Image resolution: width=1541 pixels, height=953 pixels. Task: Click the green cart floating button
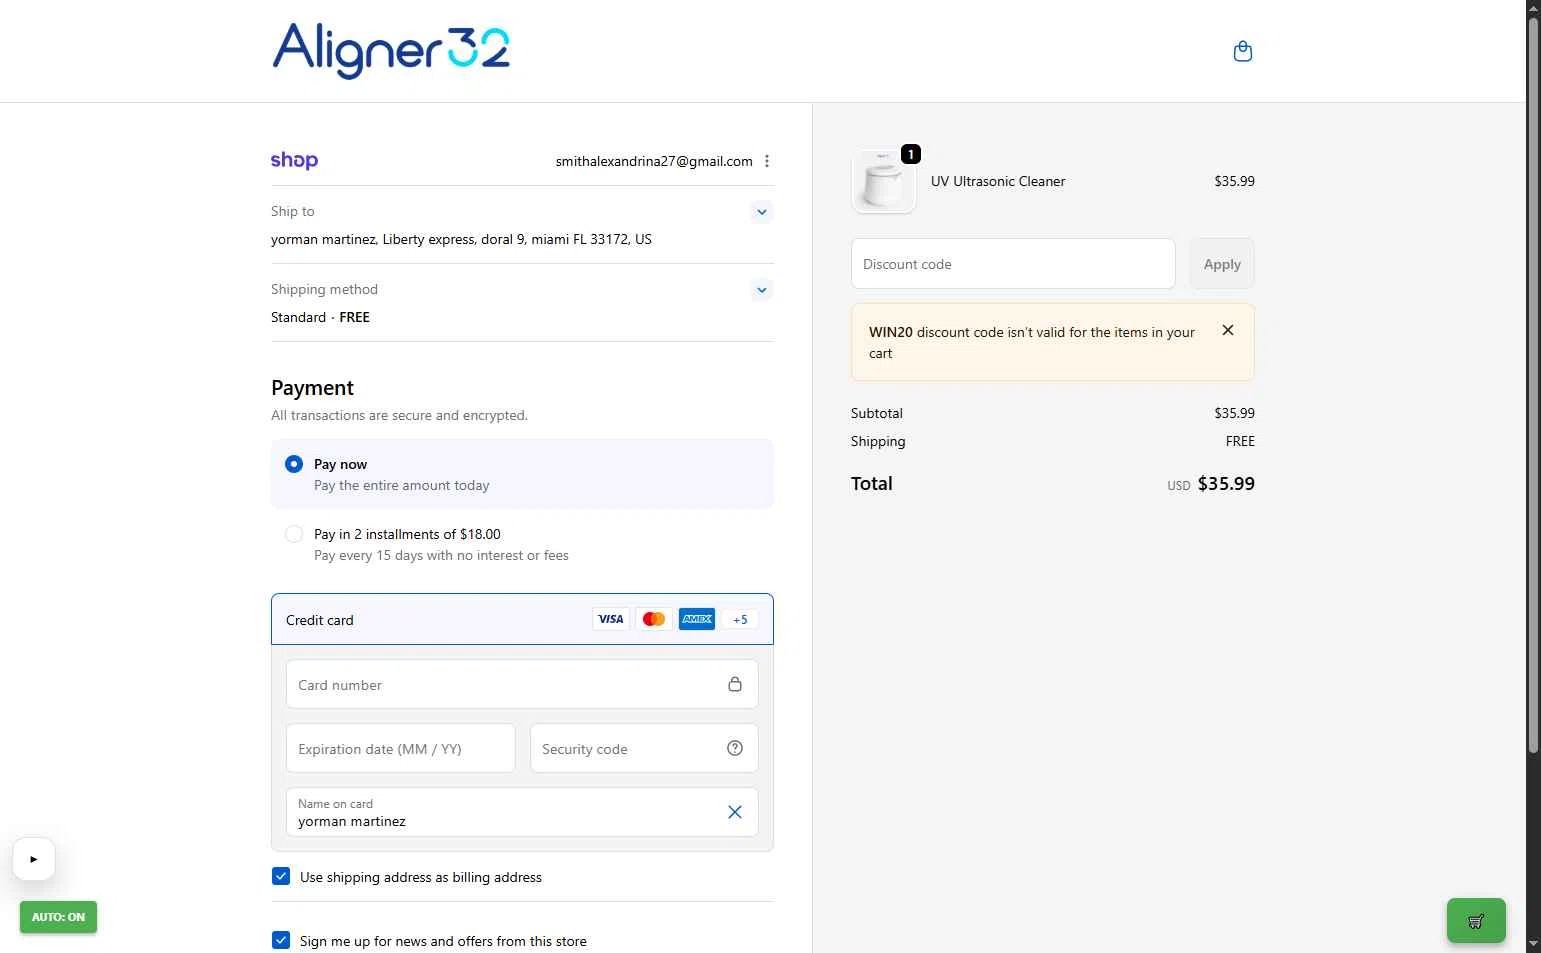1476,921
